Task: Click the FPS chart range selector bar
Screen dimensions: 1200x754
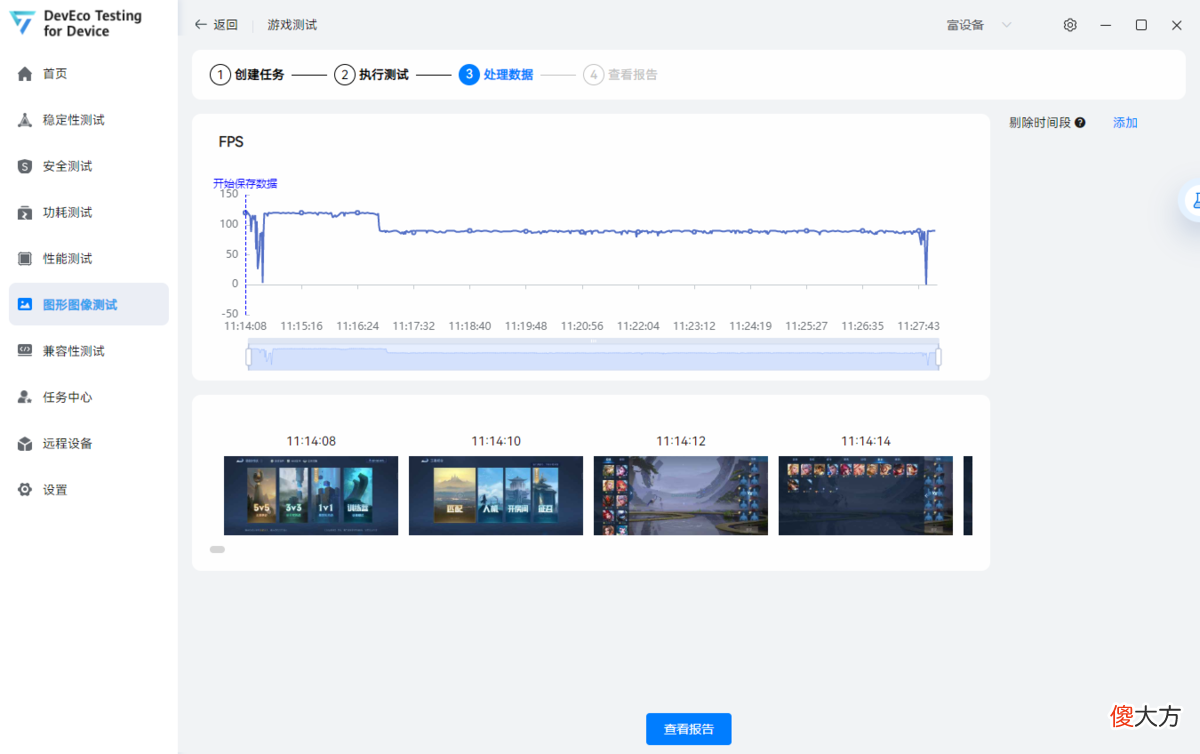Action: [593, 356]
